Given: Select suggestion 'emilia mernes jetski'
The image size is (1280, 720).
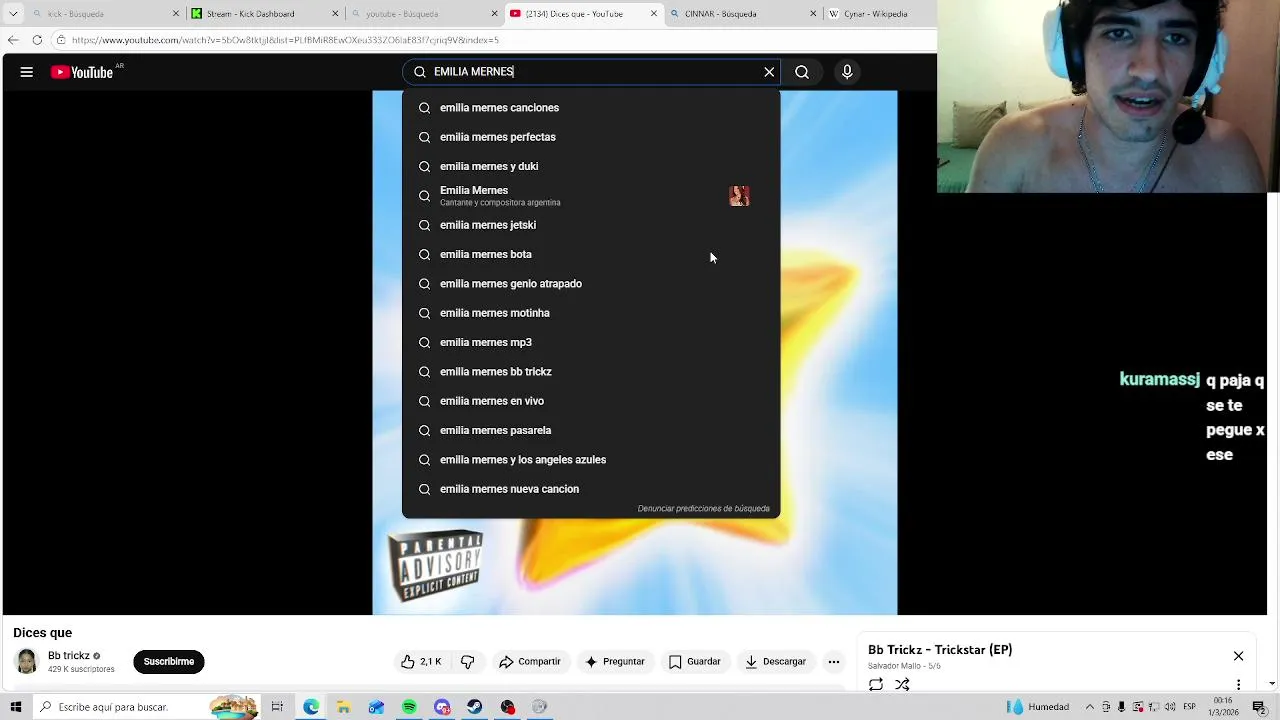Looking at the screenshot, I should pyautogui.click(x=591, y=225).
